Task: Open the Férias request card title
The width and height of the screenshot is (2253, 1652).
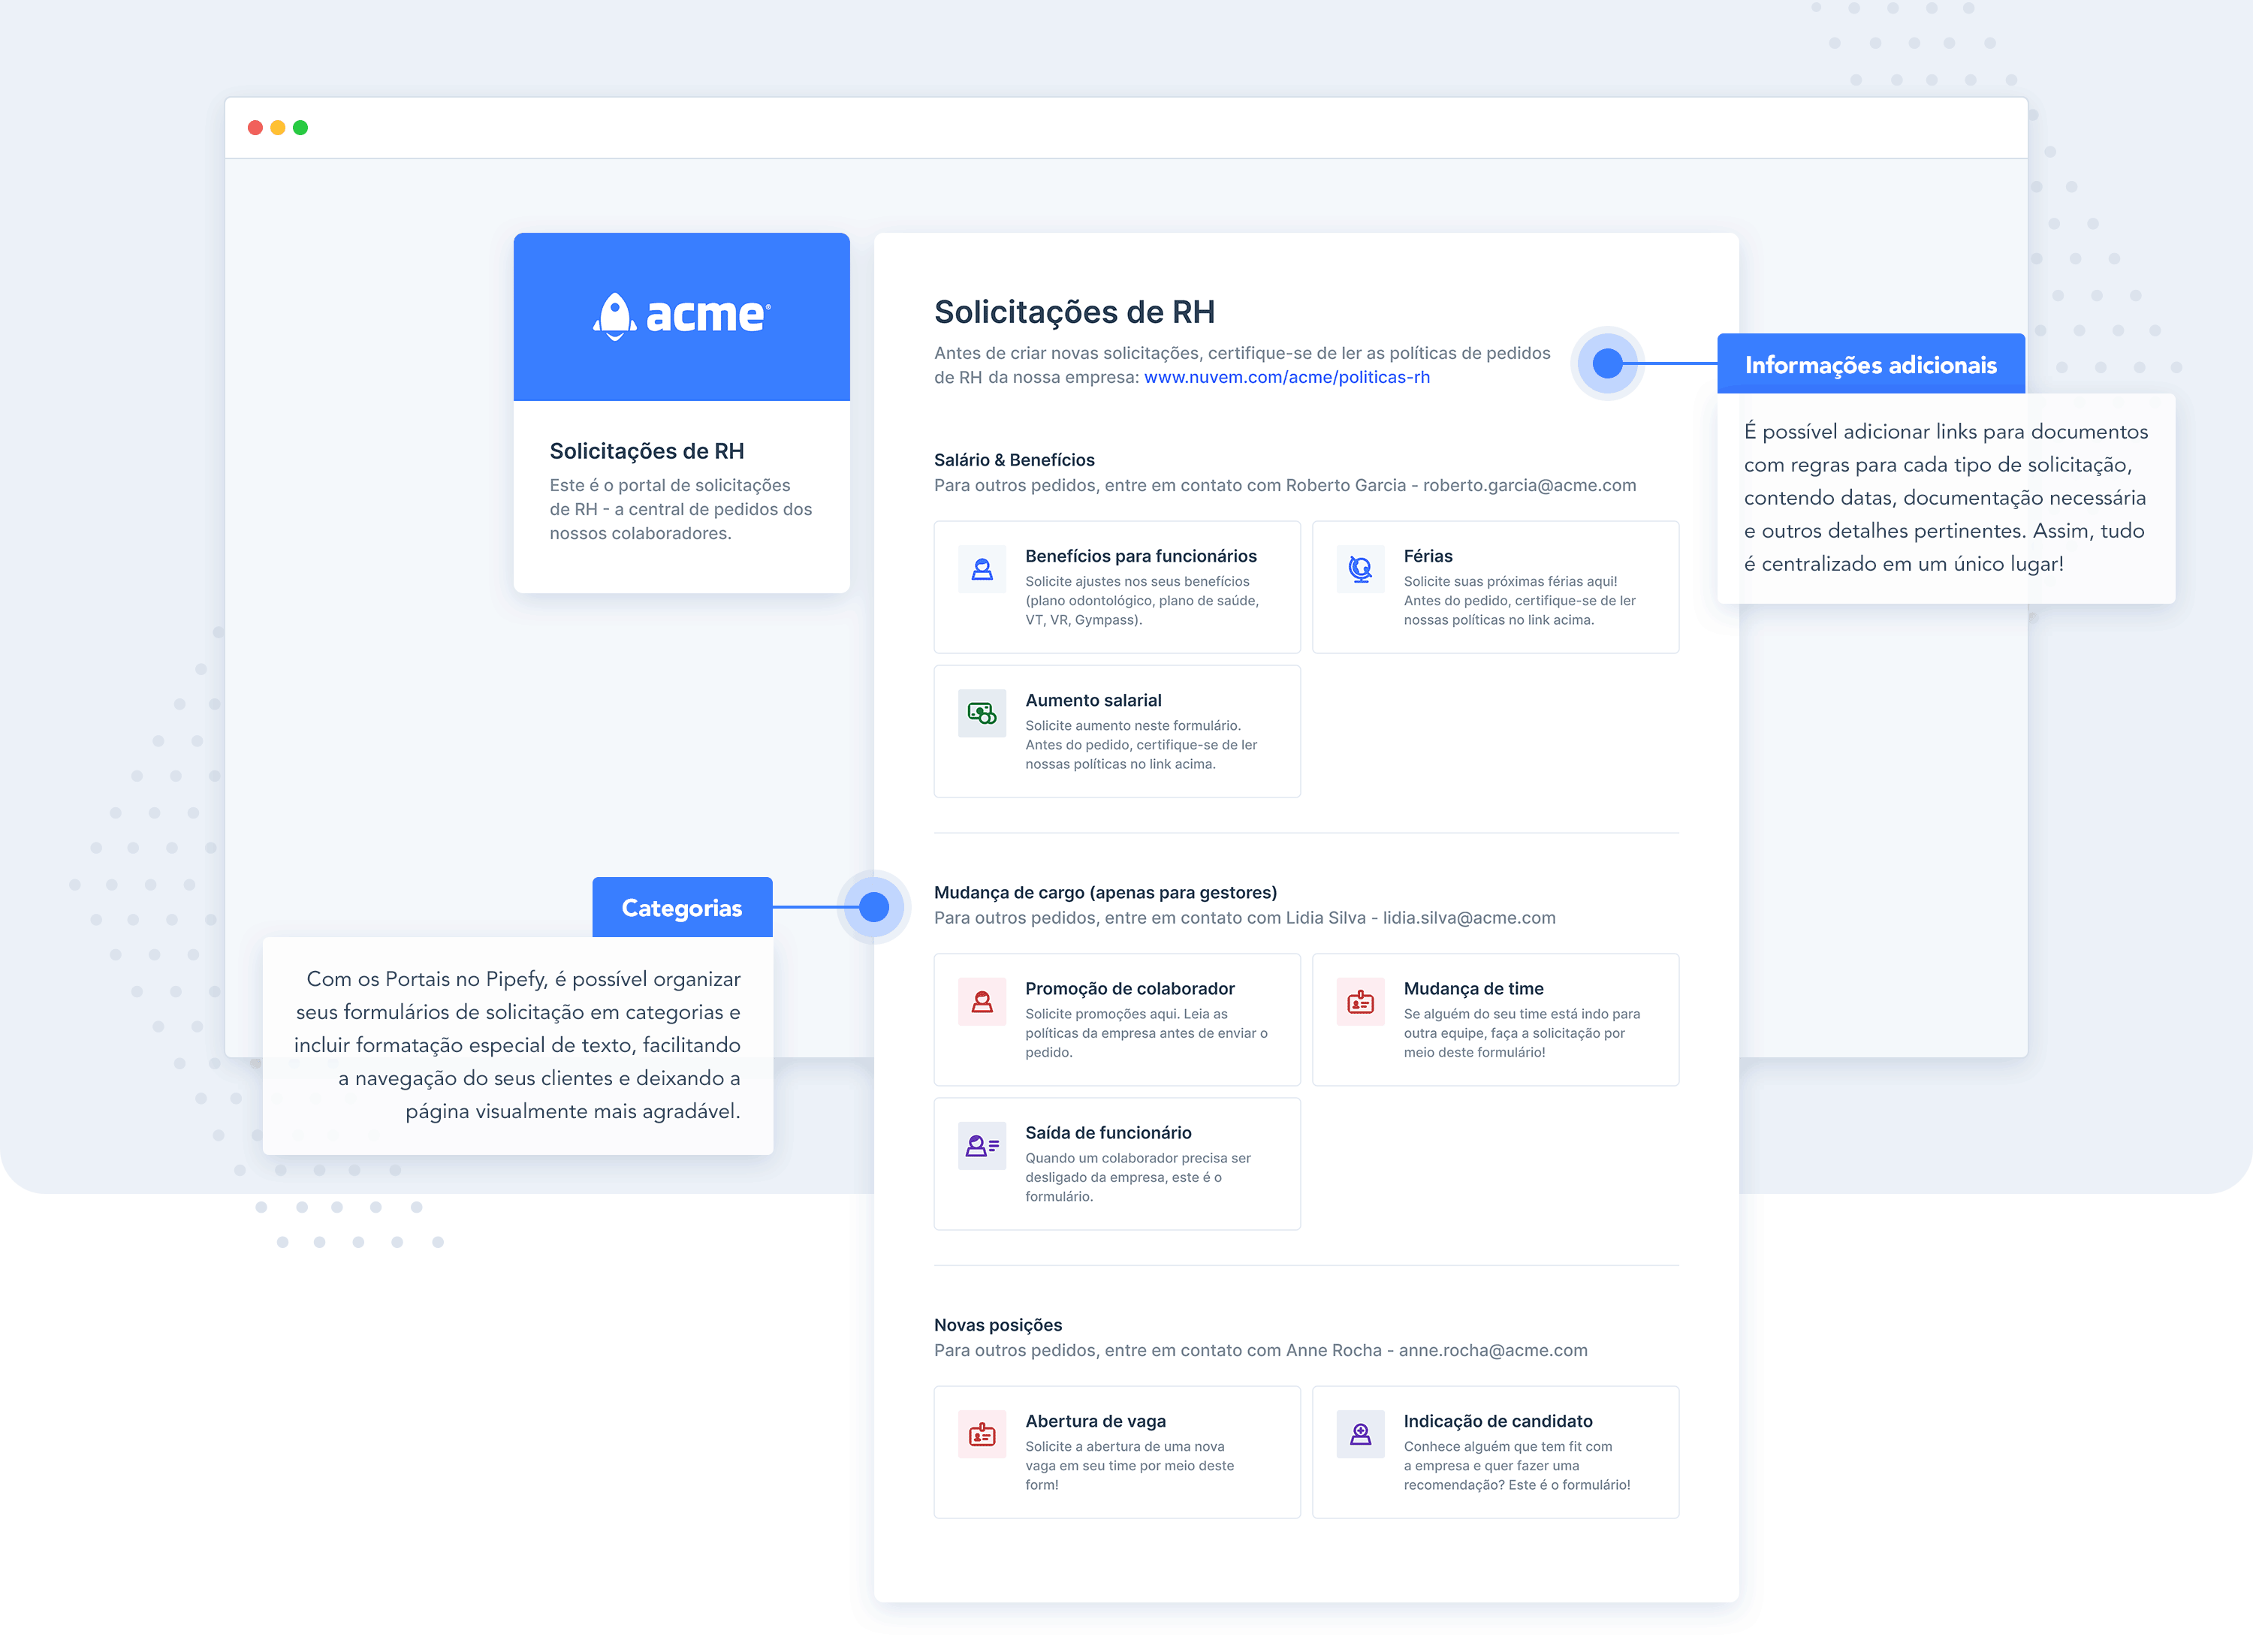Action: click(1427, 556)
